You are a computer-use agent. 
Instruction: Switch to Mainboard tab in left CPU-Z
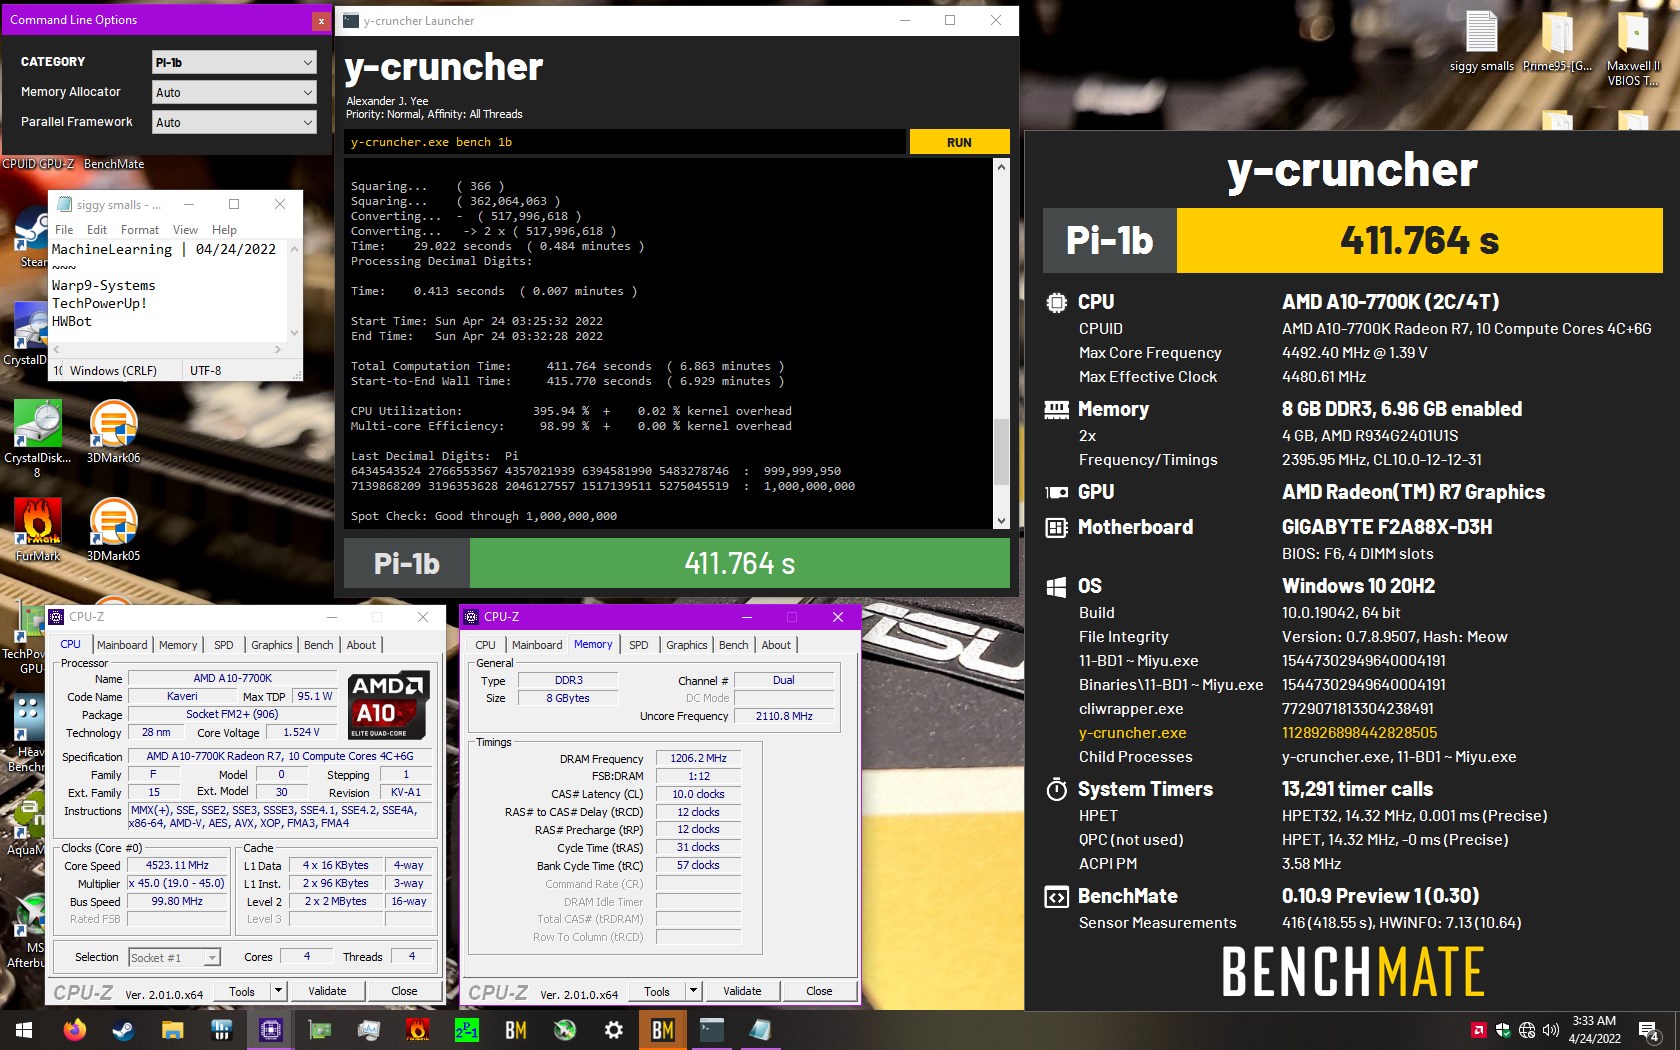pyautogui.click(x=122, y=645)
